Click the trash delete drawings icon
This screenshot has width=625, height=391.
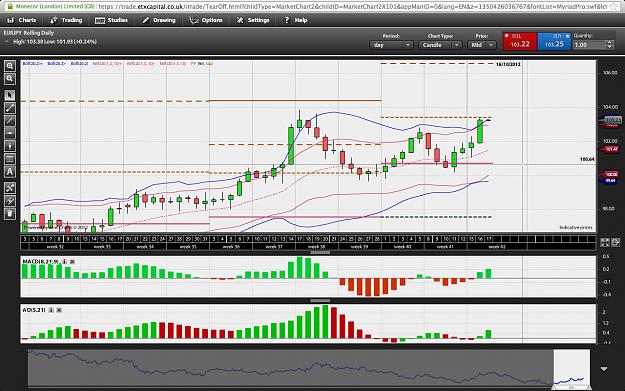pyautogui.click(x=10, y=214)
